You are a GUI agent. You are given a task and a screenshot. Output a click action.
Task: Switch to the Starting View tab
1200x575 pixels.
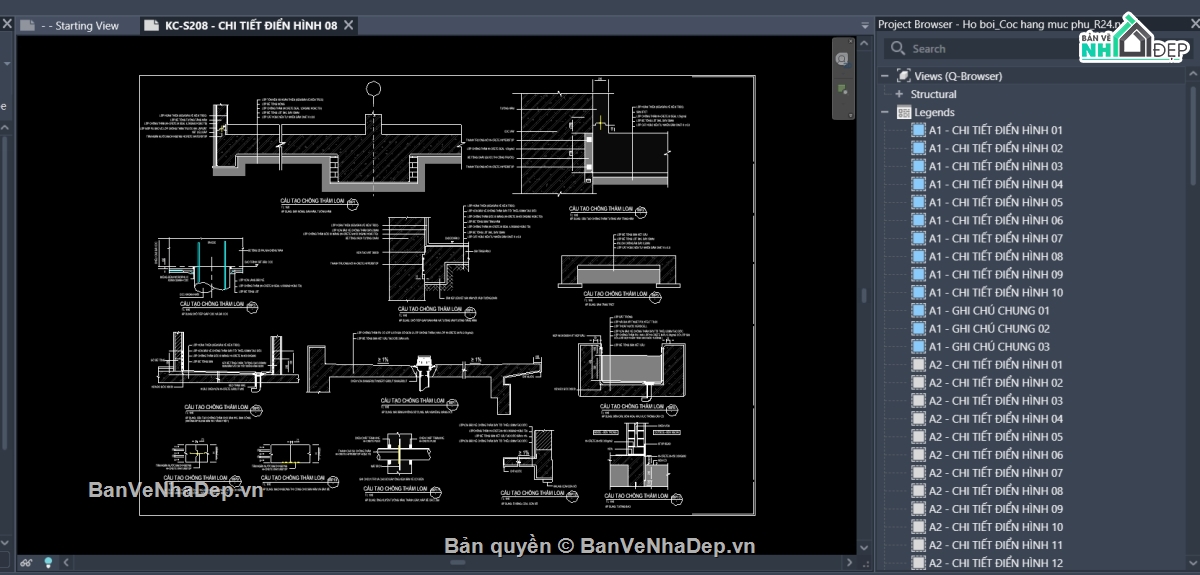click(80, 26)
